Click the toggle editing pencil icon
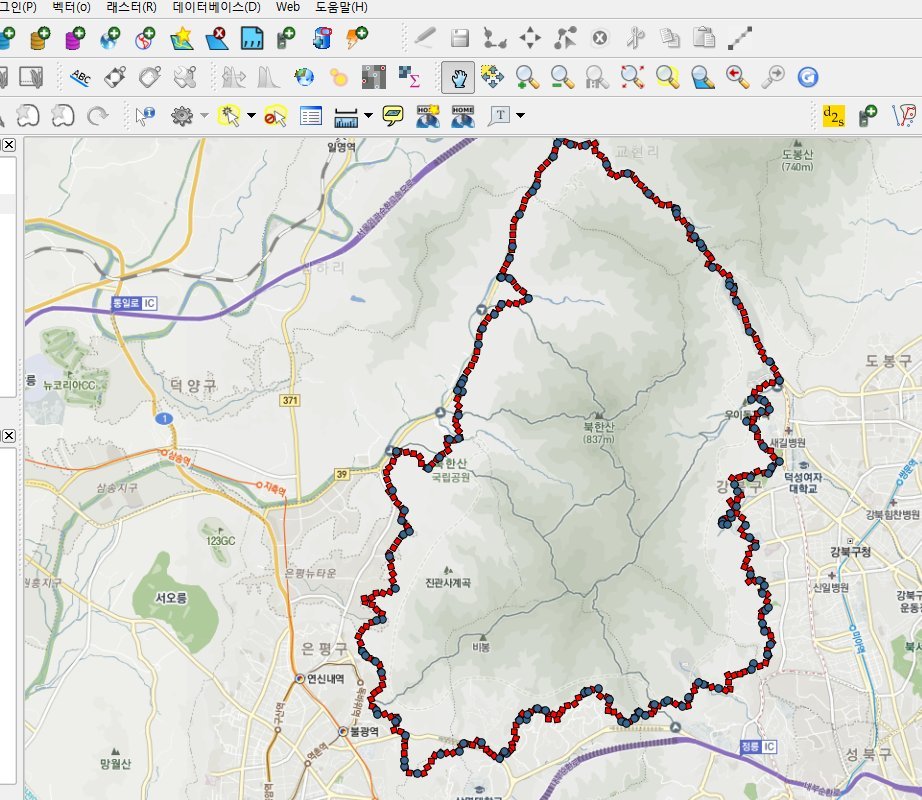This screenshot has height=800, width=922. (425, 38)
